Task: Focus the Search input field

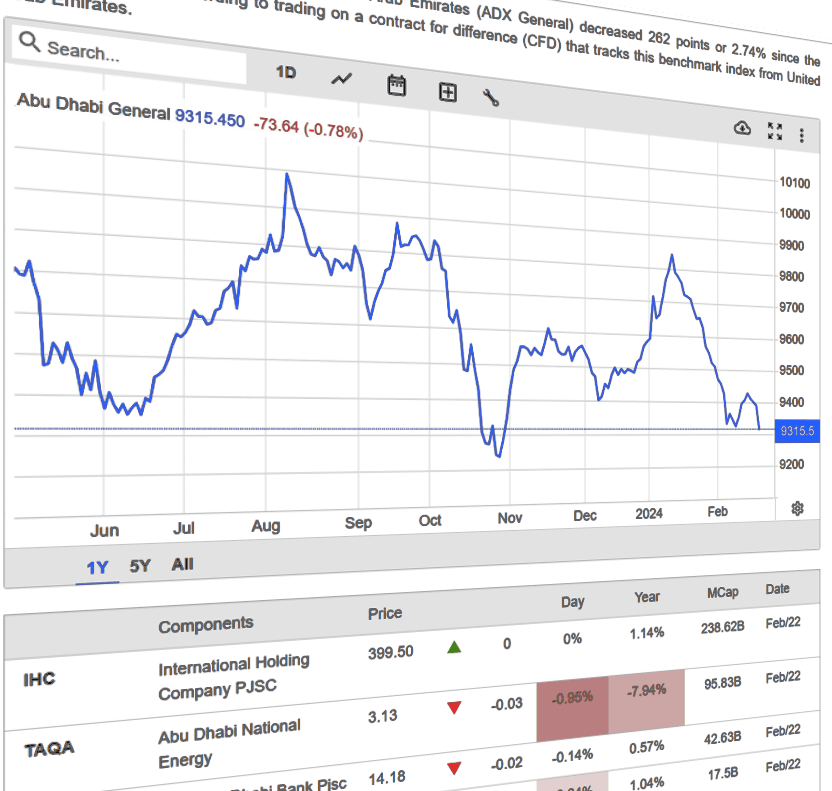Action: (129, 54)
